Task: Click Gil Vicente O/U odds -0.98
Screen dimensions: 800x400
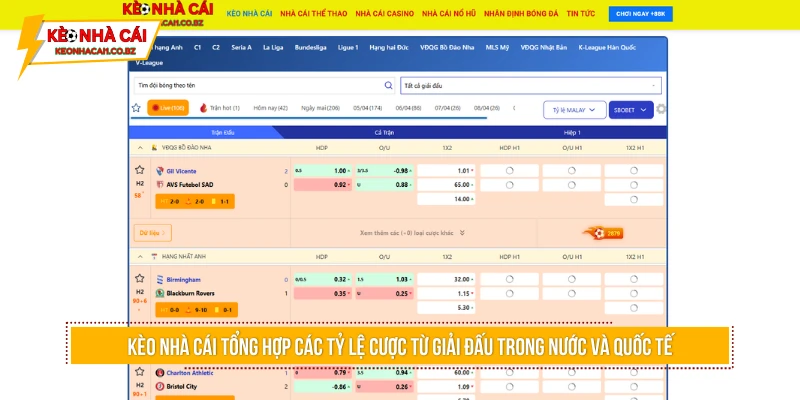Action: coord(385,171)
